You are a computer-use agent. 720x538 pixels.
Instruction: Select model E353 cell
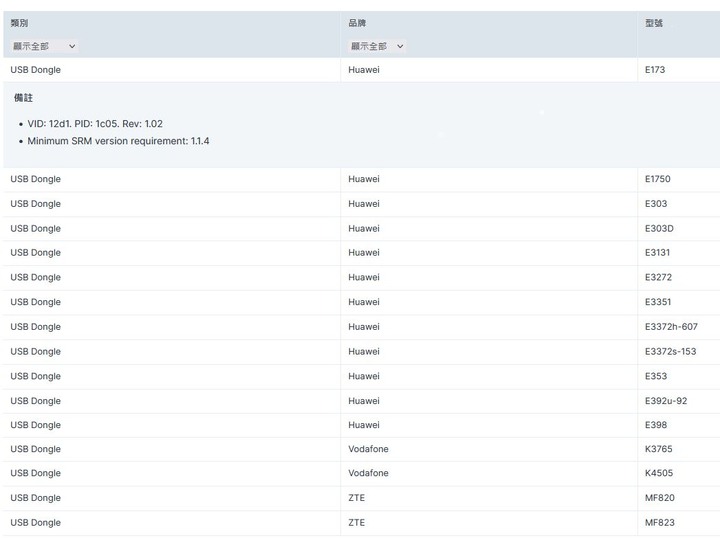(656, 376)
